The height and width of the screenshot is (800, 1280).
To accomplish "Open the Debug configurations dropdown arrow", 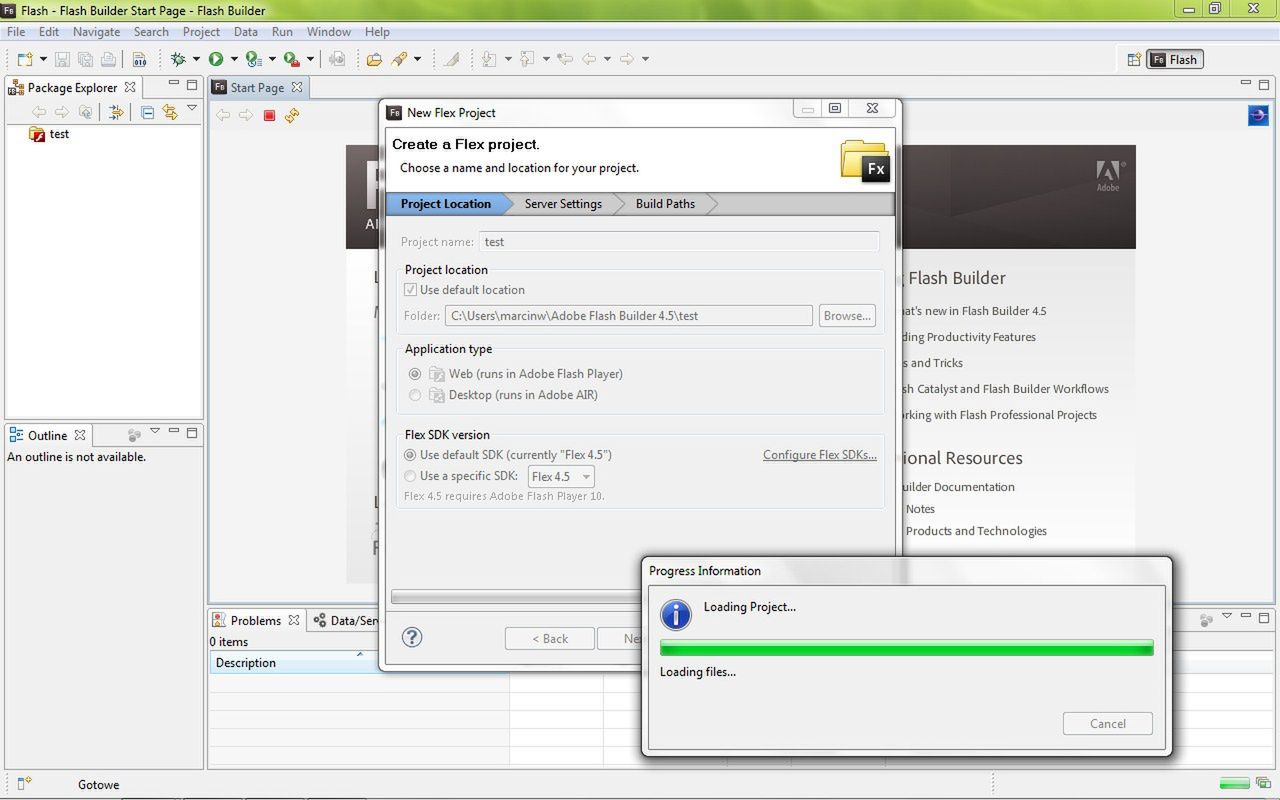I will [x=196, y=59].
